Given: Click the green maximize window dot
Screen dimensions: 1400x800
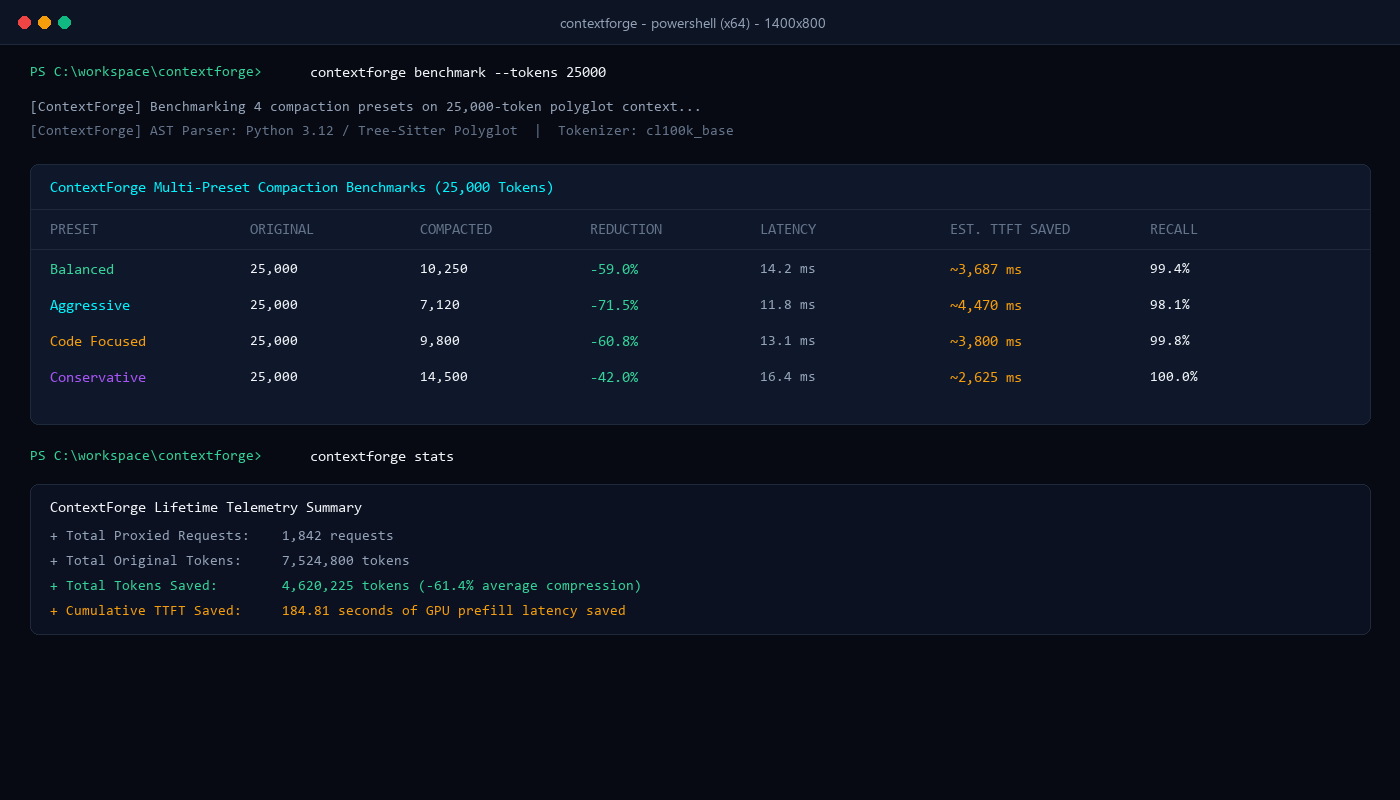Looking at the screenshot, I should point(65,23).
